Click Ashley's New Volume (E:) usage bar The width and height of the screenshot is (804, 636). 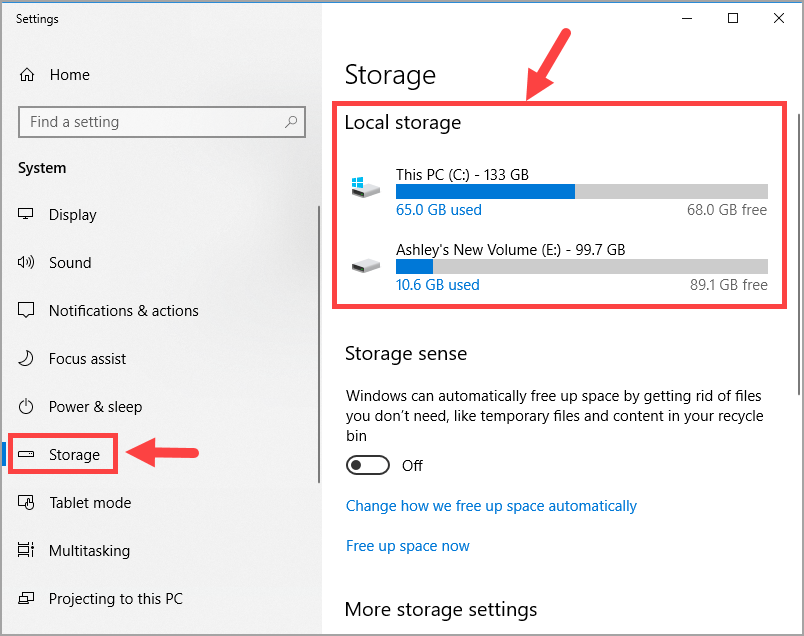coord(581,267)
